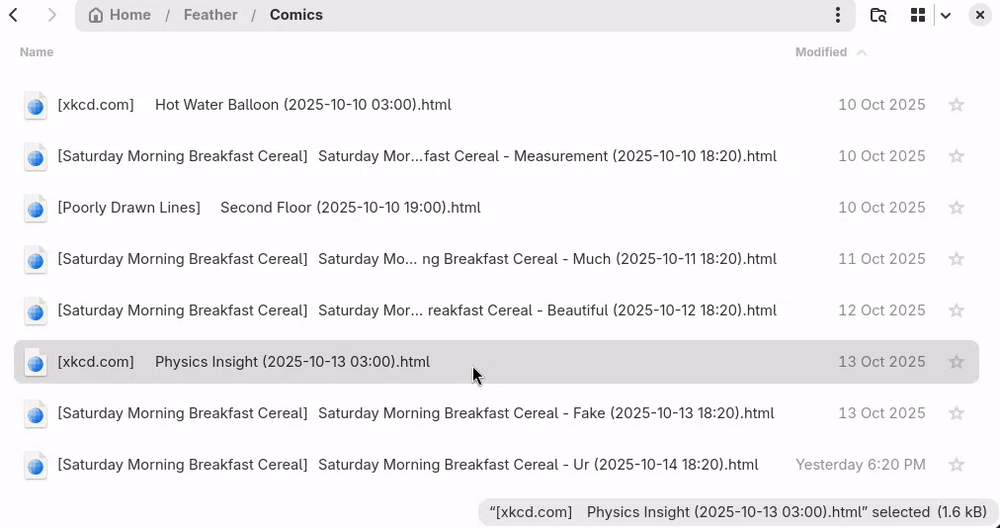Click the Home icon in breadcrumb
Image resolution: width=1000 pixels, height=528 pixels.
point(96,15)
